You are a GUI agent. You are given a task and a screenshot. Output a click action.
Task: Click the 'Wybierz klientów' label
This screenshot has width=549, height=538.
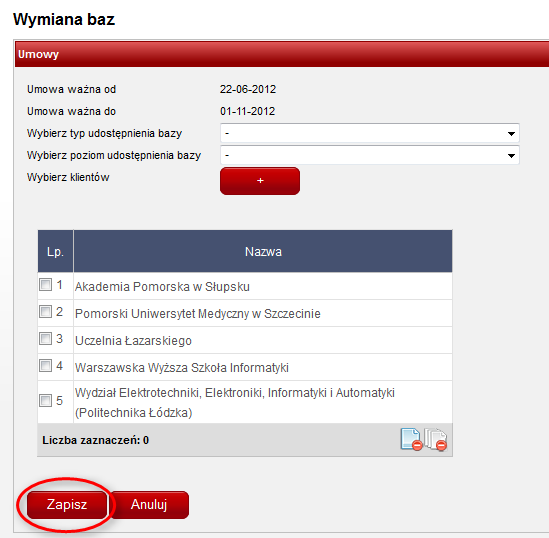pos(68,177)
